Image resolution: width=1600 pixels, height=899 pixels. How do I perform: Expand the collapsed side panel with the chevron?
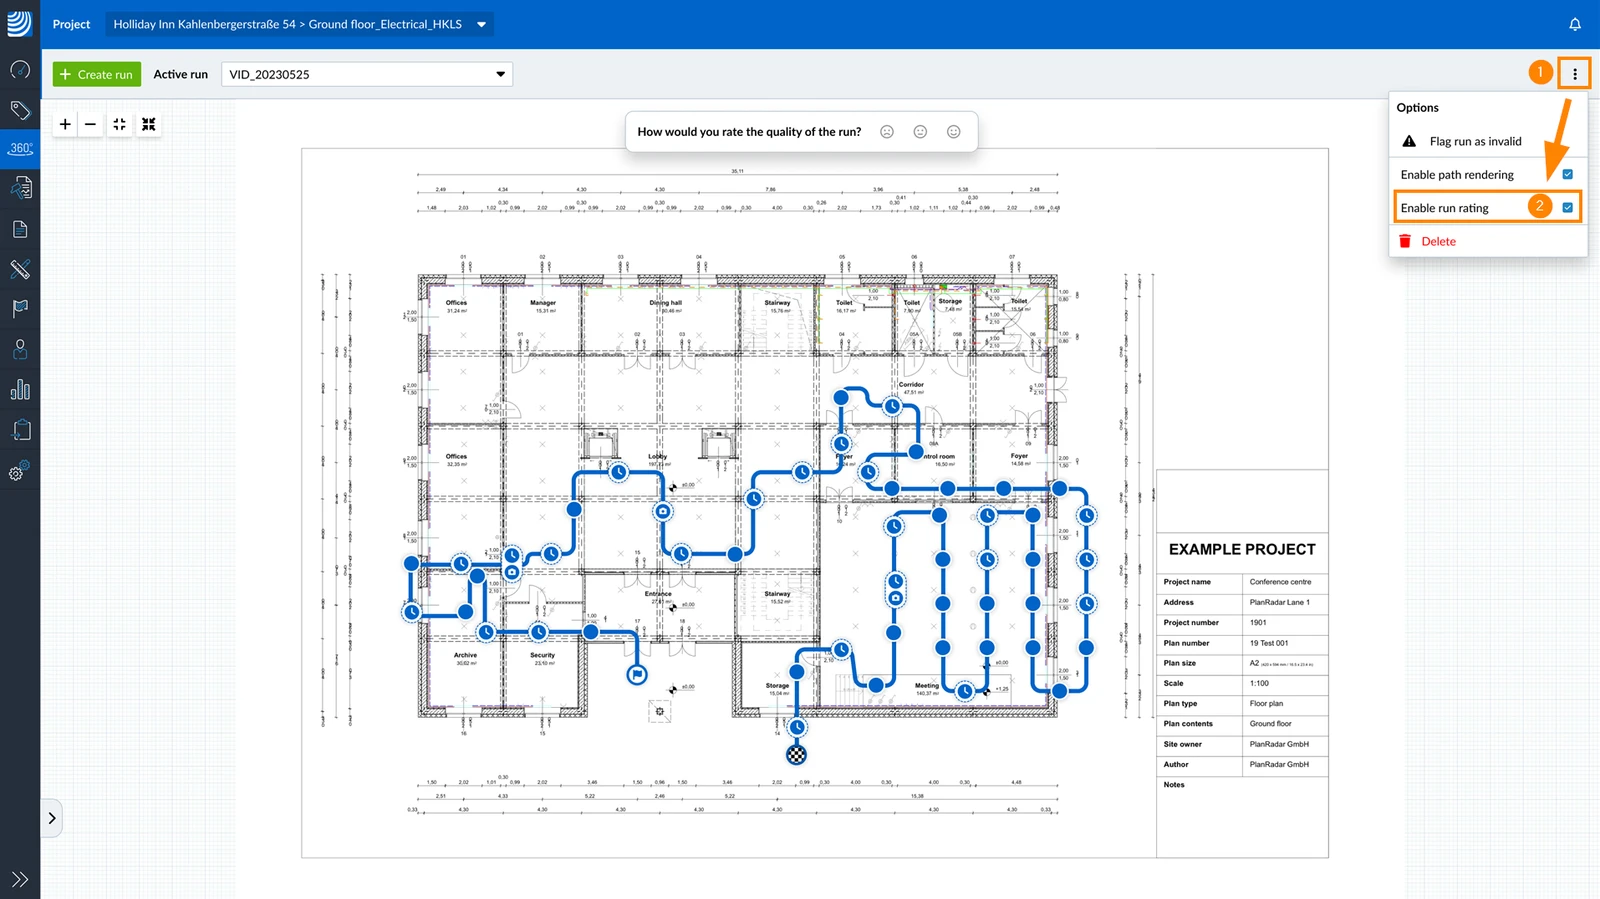52,818
